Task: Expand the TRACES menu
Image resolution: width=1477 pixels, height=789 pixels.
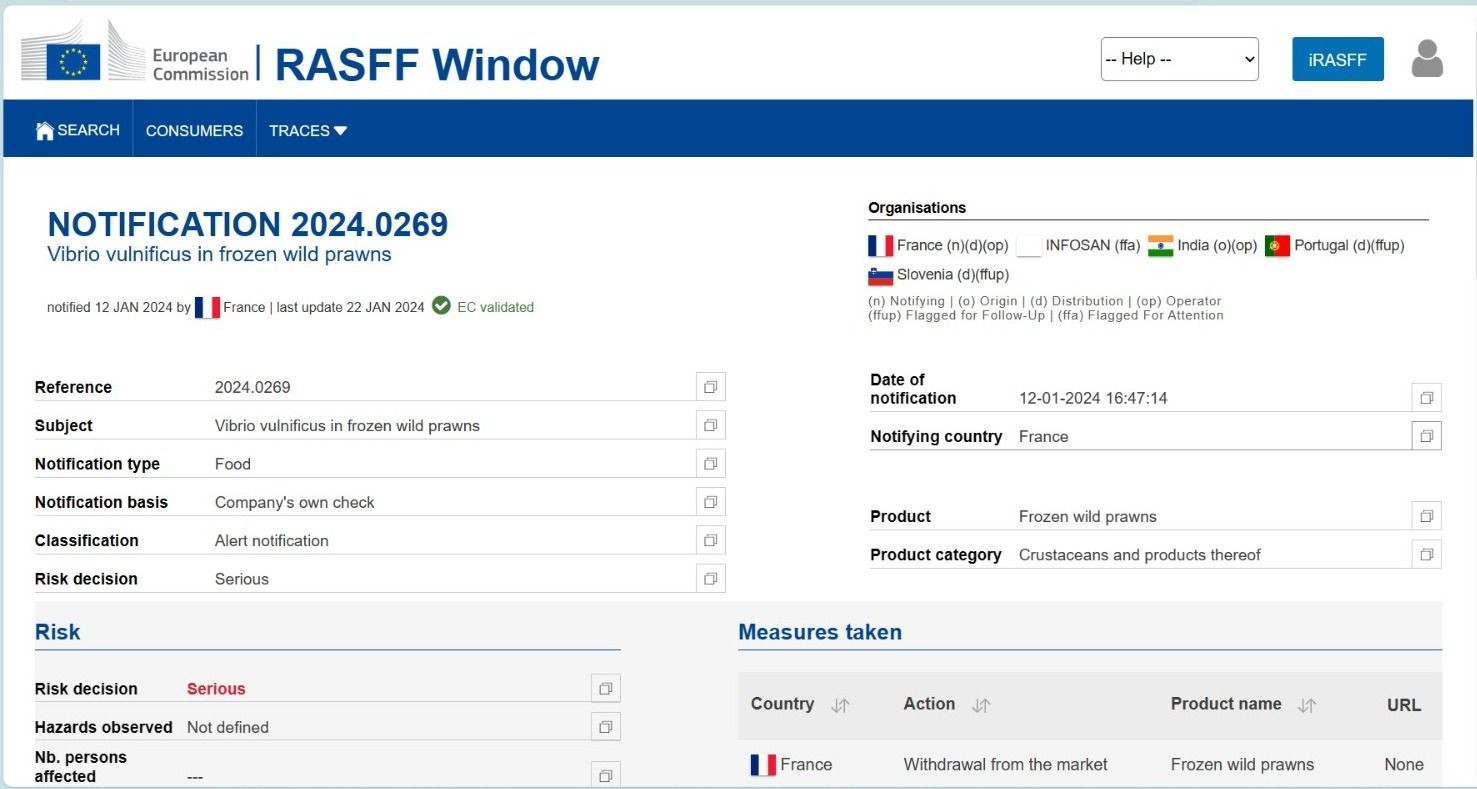Action: tap(308, 130)
